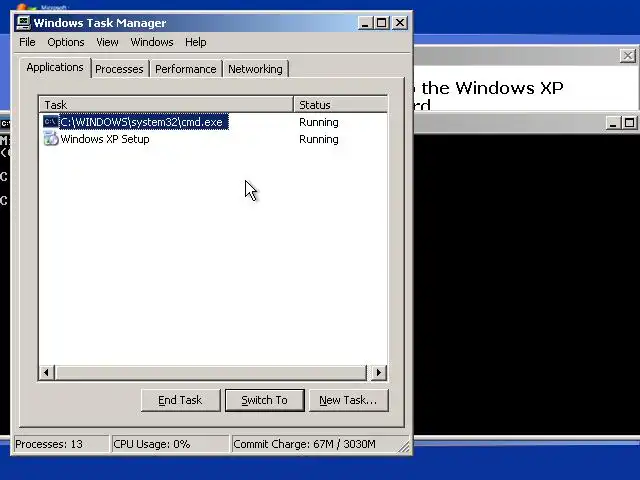Switch to the Performance tab
Screen dimensions: 640x480
click(x=186, y=69)
